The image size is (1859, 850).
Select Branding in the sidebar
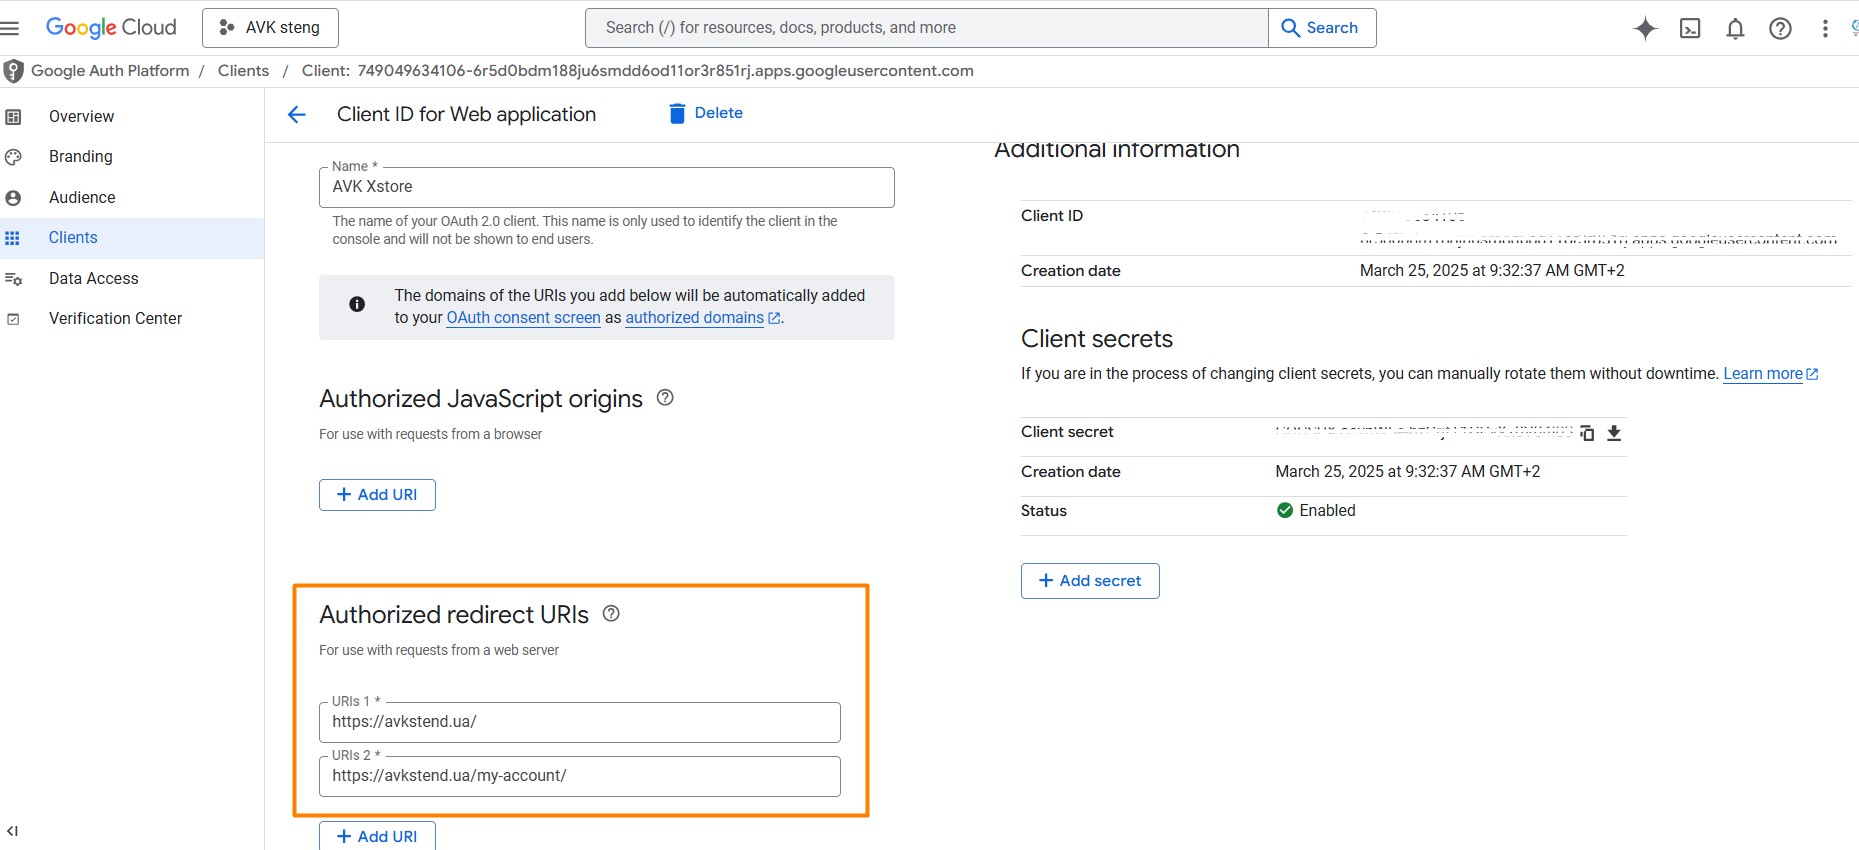[x=132, y=157]
